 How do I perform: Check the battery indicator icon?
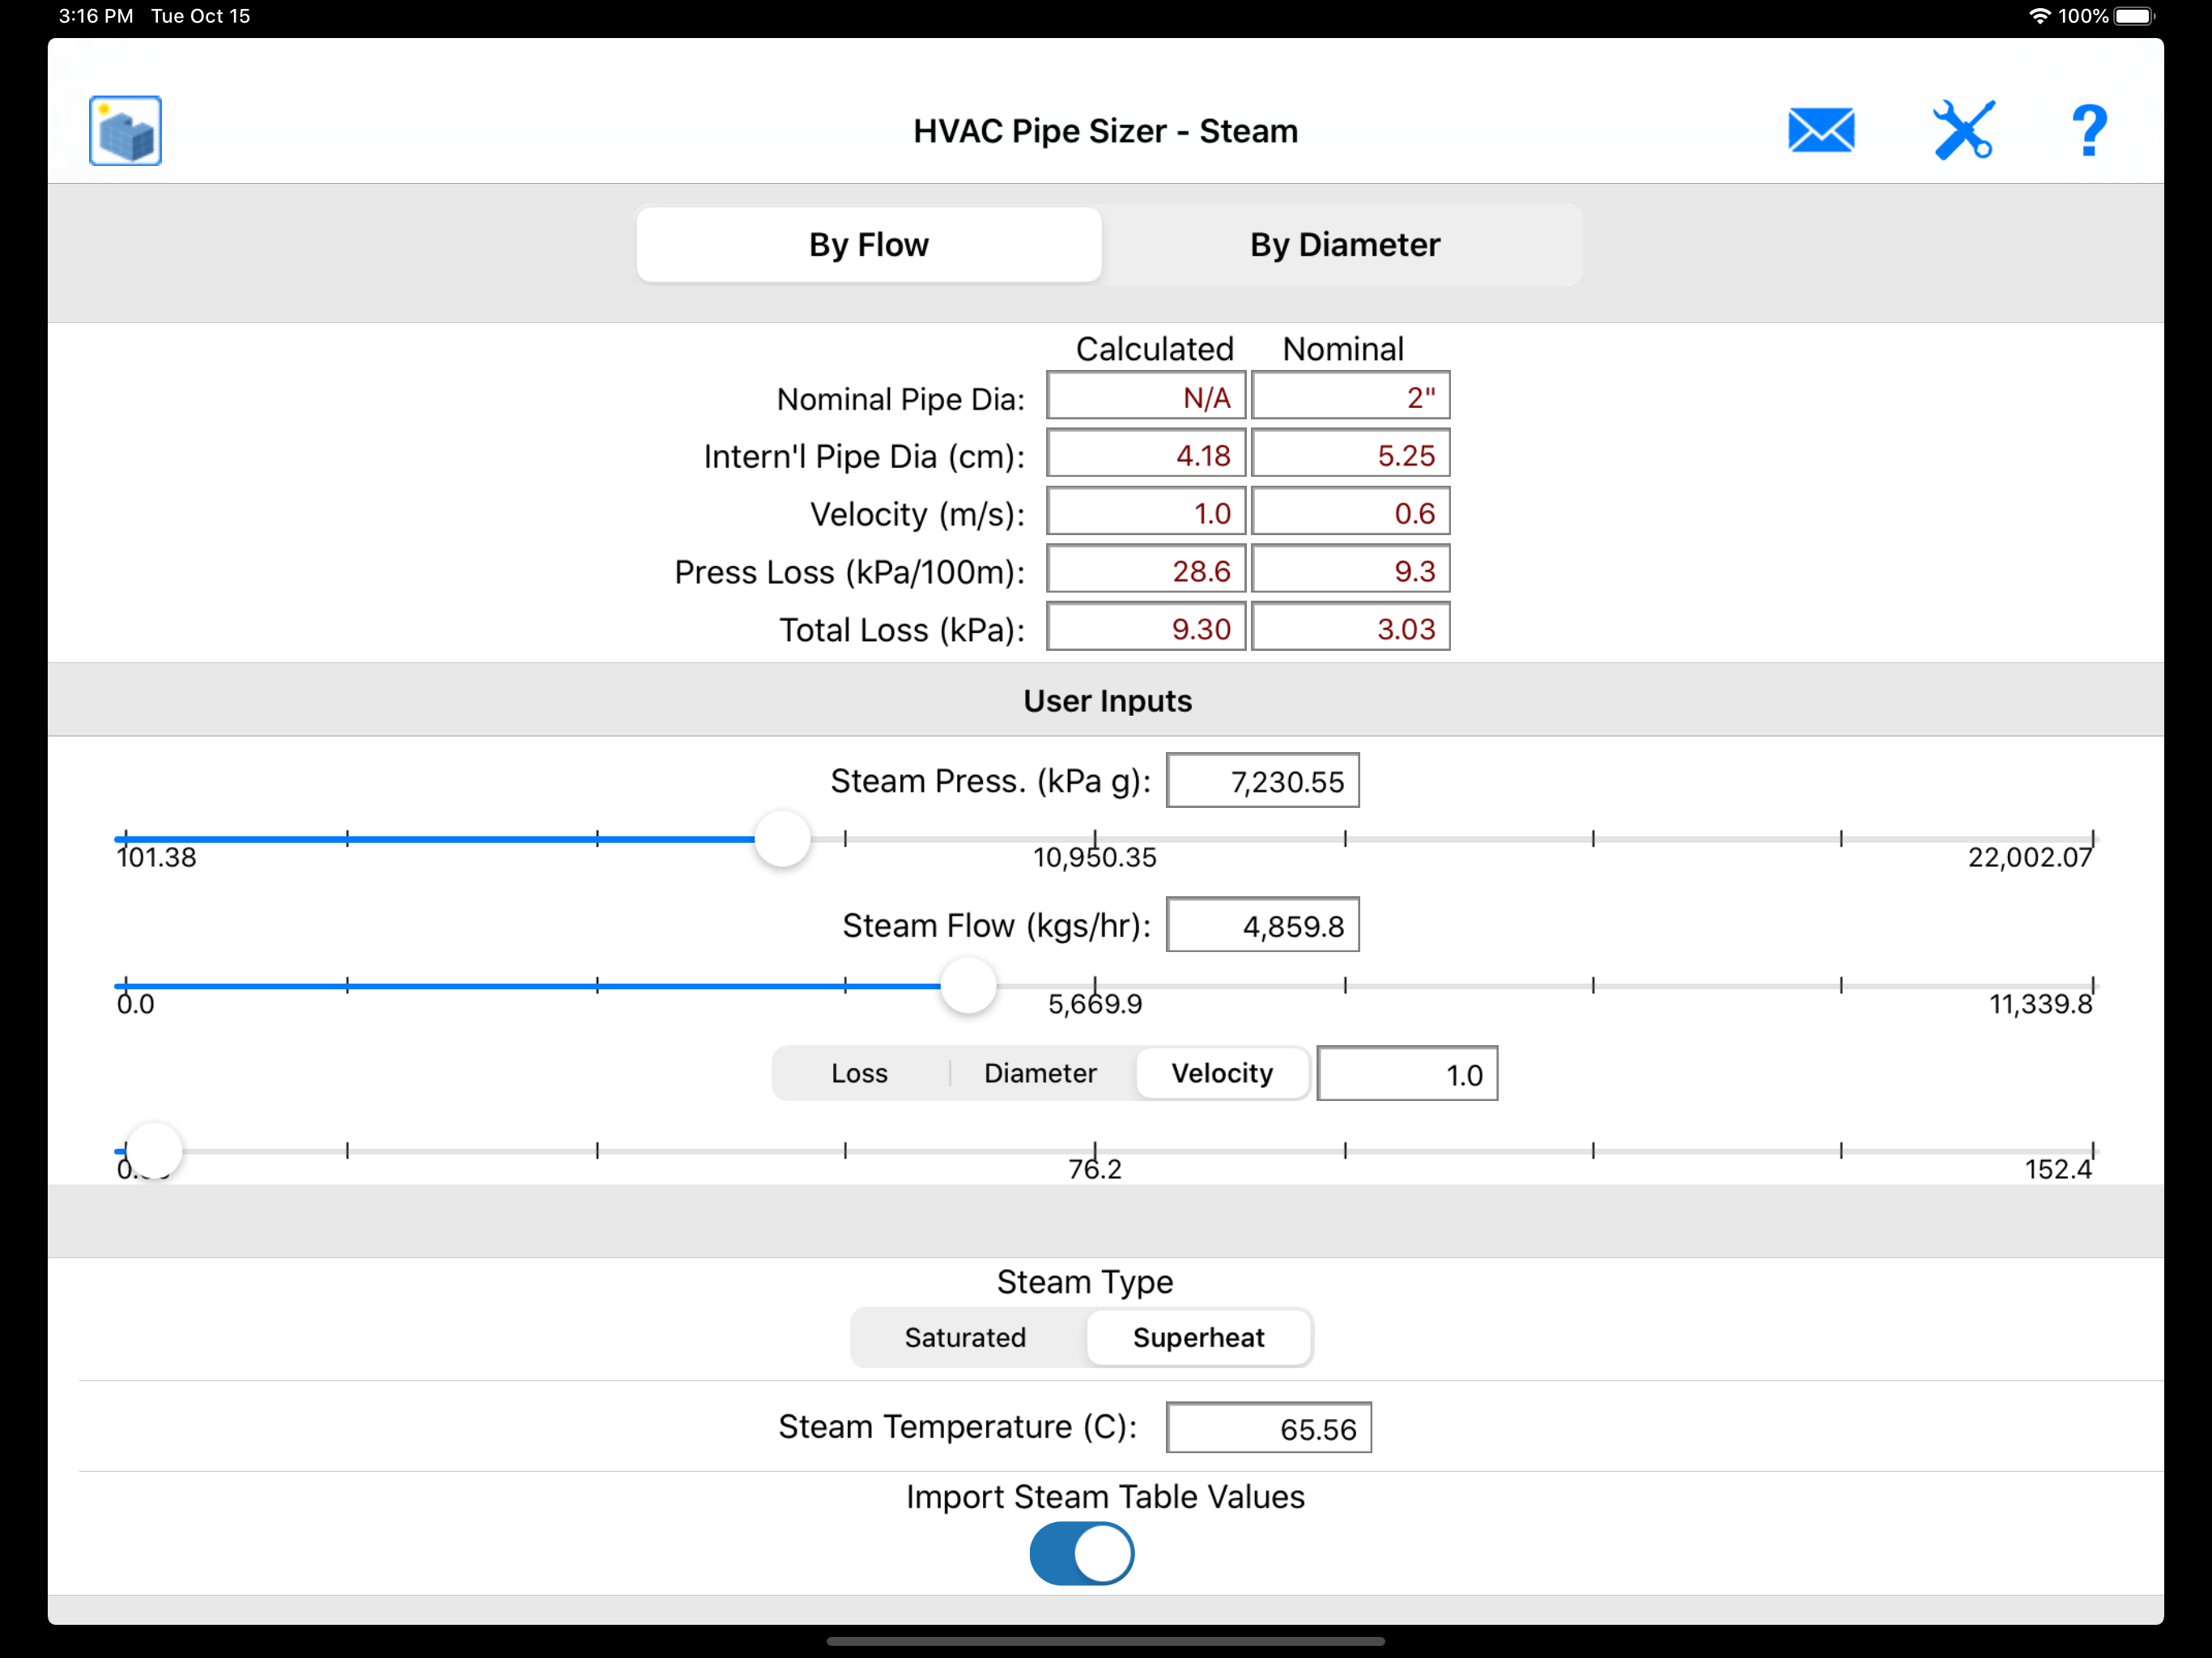point(2135,16)
